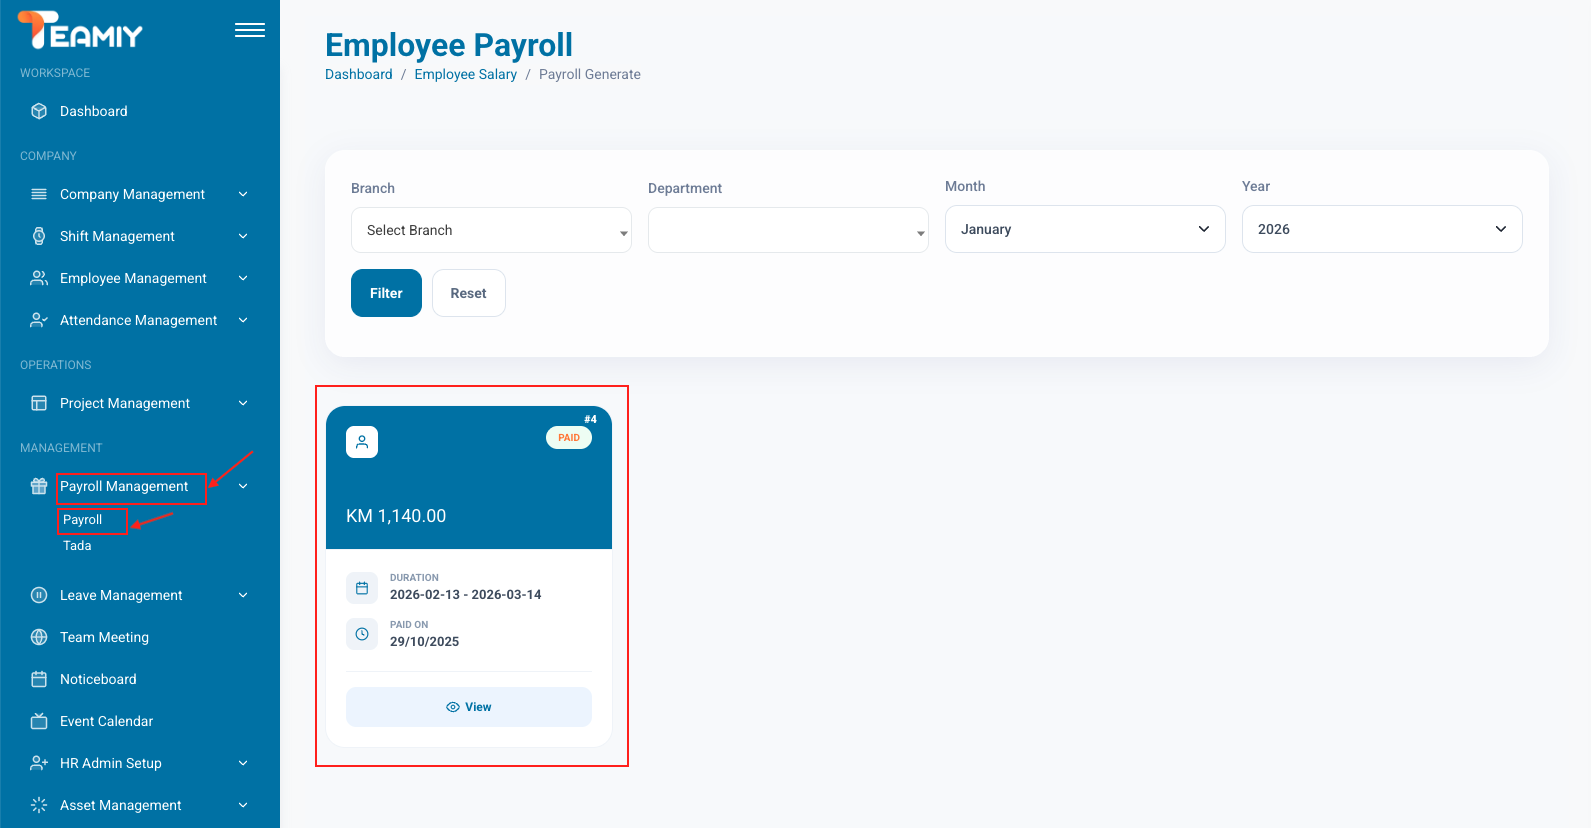Open the Tada submenu item

point(77,546)
